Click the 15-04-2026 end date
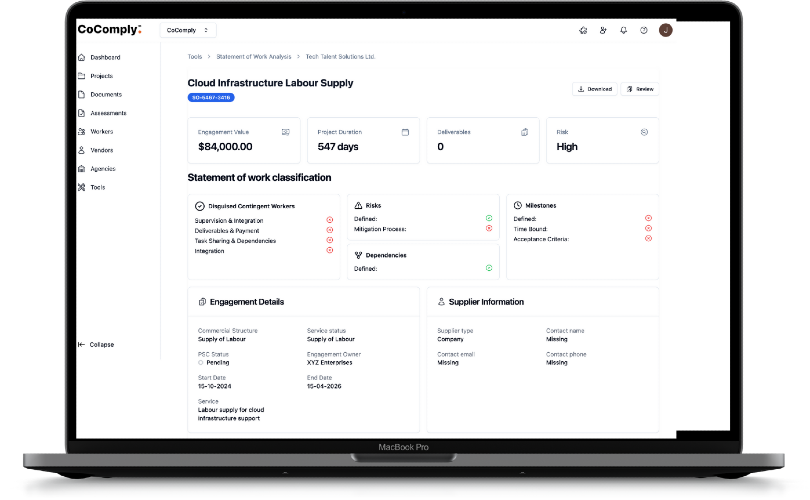This screenshot has width=810, height=500. pos(324,386)
